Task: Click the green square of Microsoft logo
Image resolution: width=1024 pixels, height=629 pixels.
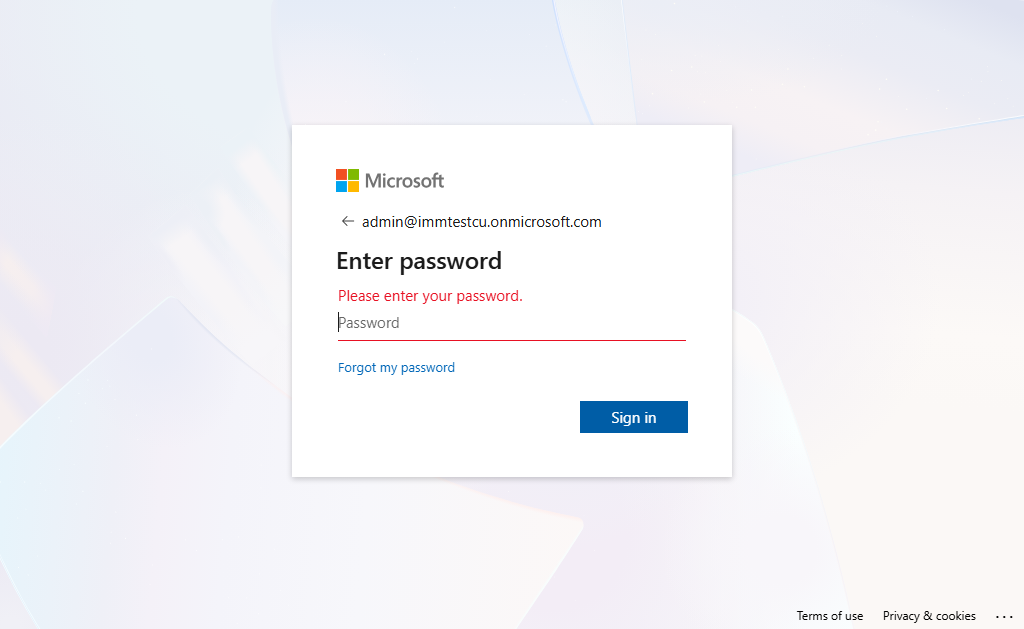Action: pyautogui.click(x=354, y=174)
